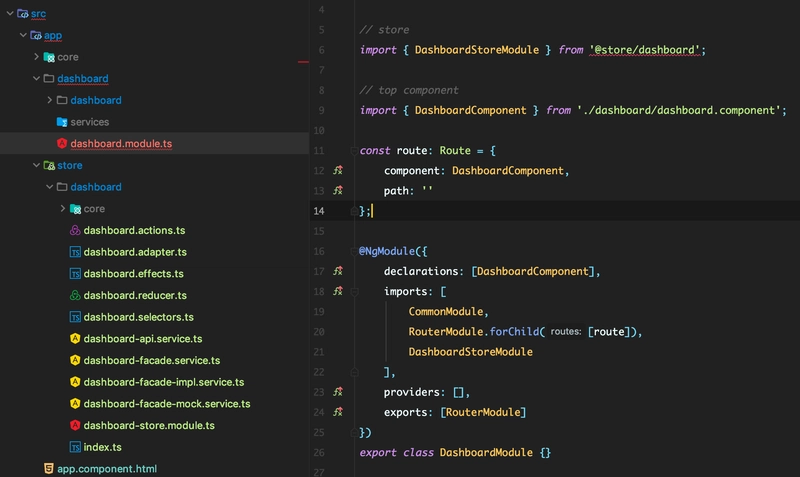Expand the nested dashboard subfolder chevron
The image size is (800, 477).
point(49,100)
